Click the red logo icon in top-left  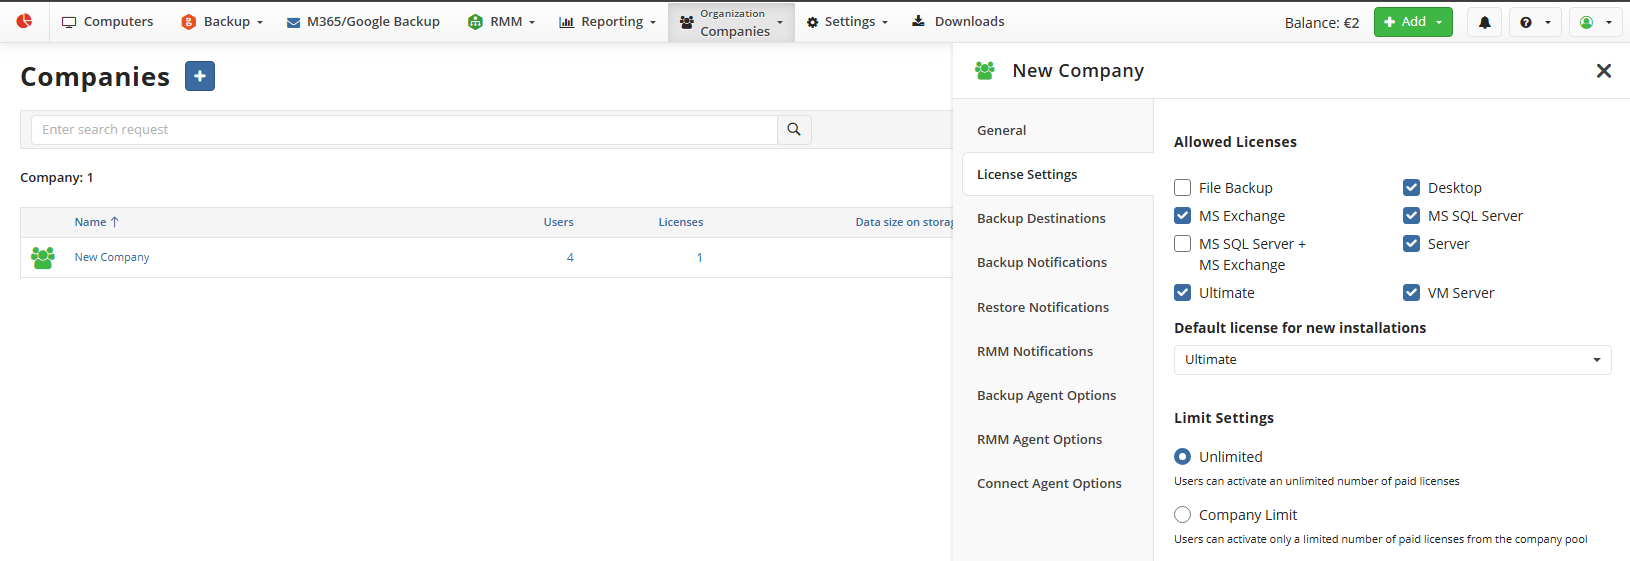click(x=24, y=21)
